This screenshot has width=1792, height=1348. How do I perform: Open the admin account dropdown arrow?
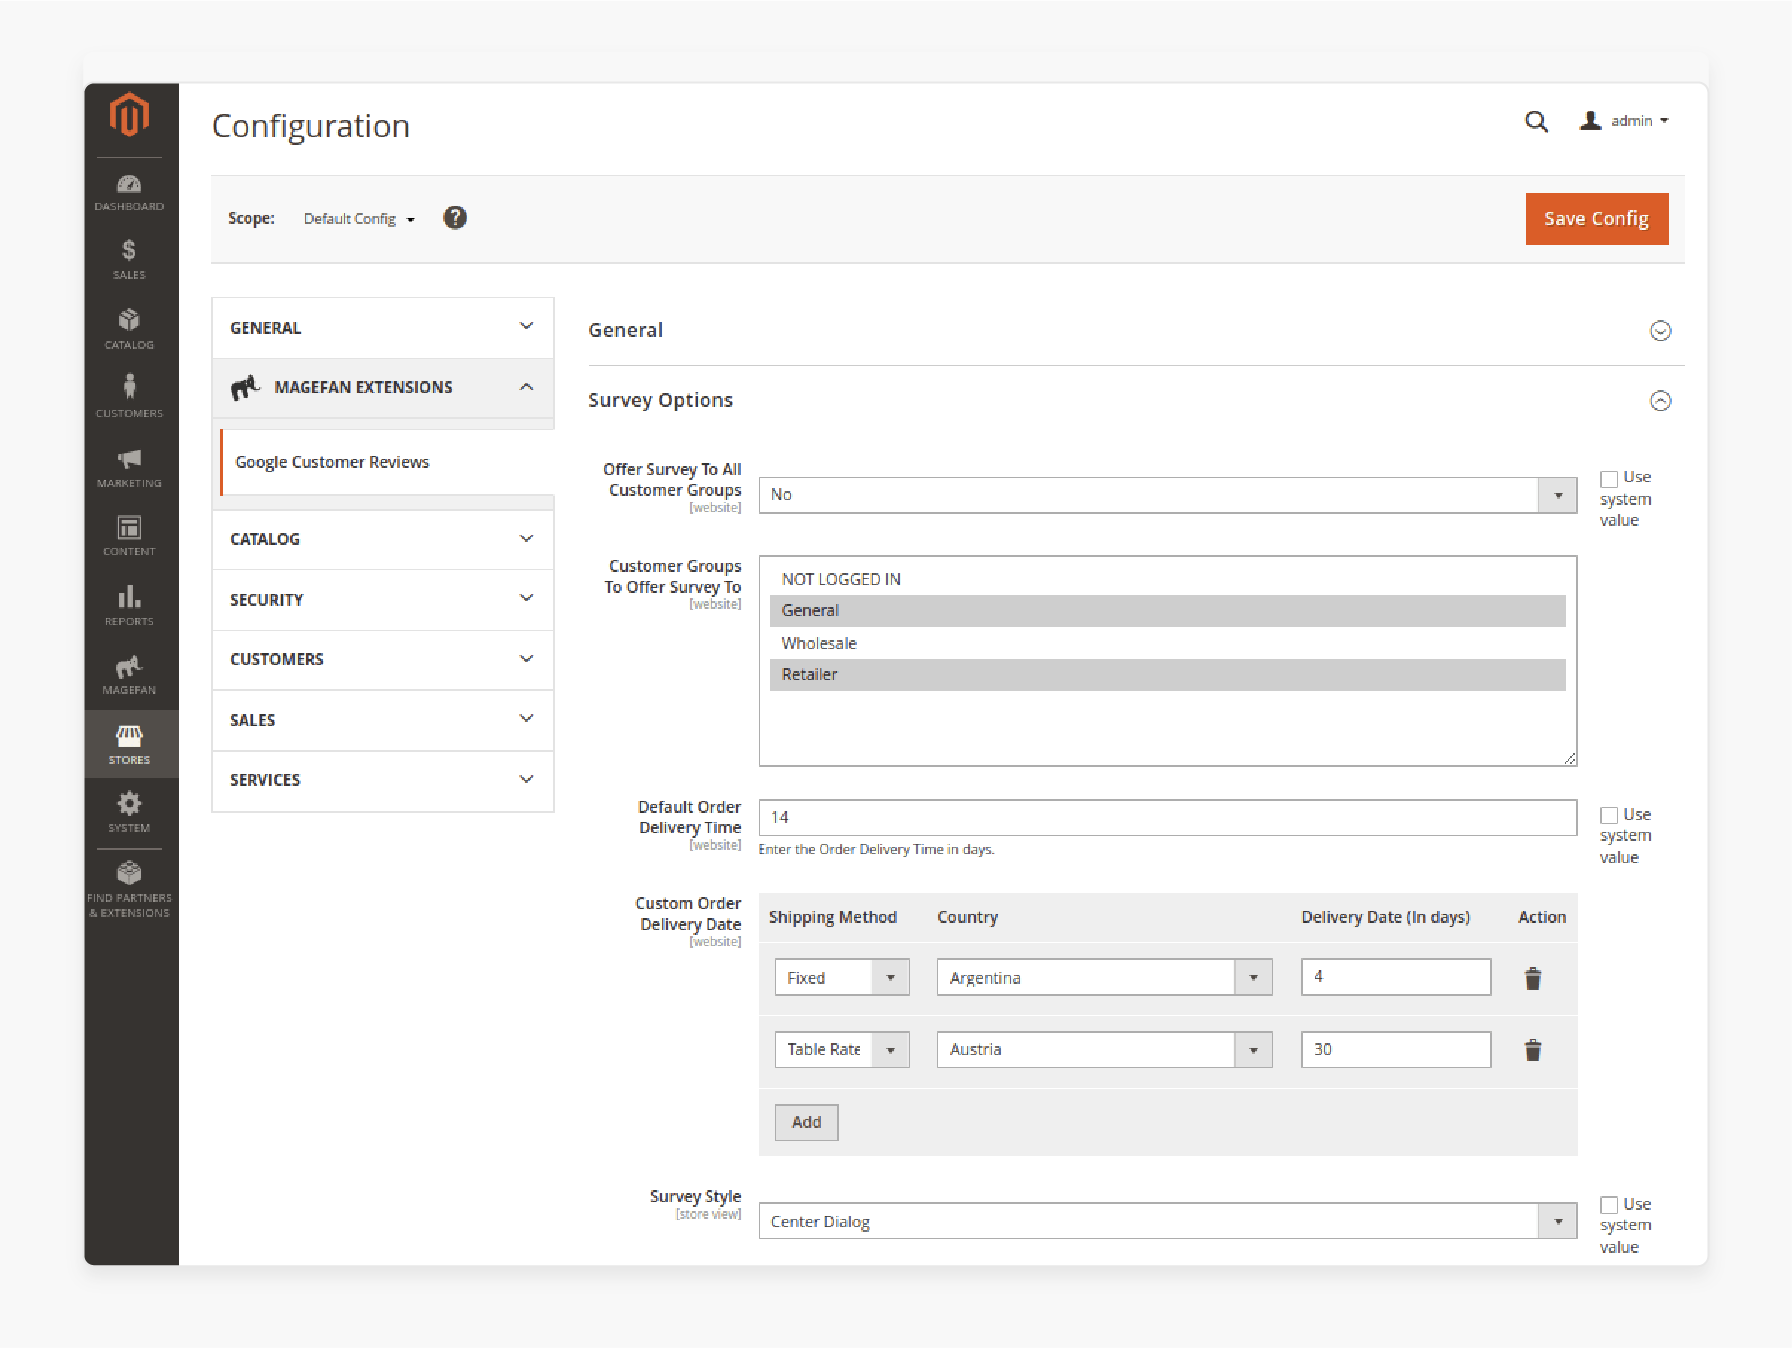click(1664, 121)
